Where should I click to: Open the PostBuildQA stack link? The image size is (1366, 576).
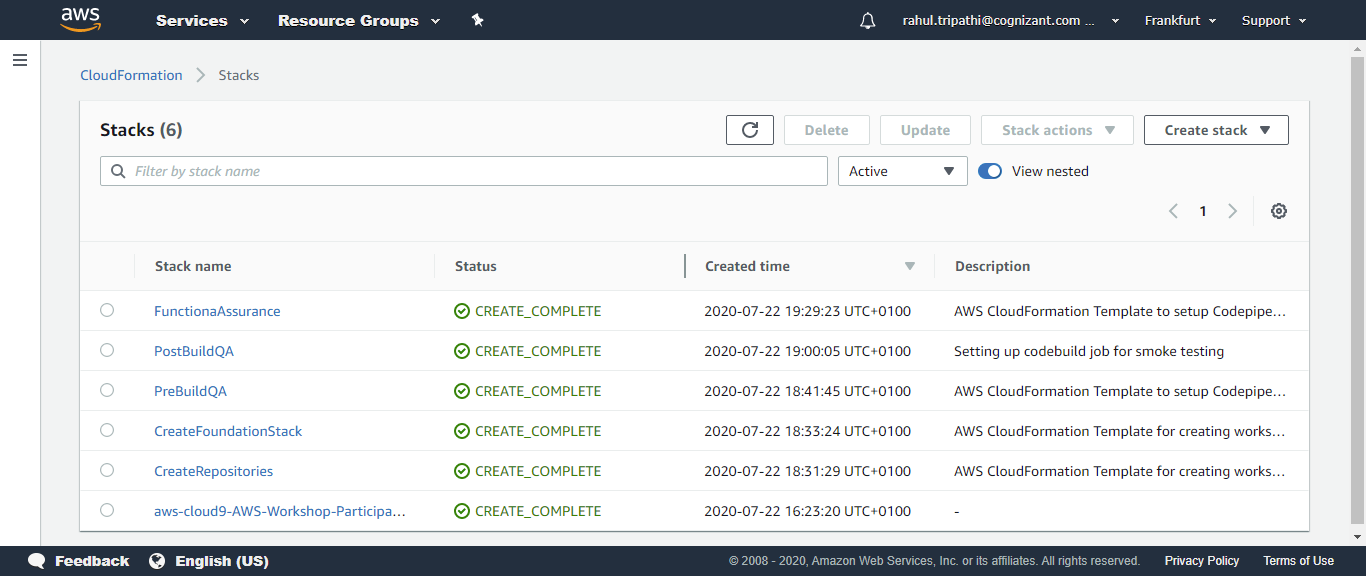tap(194, 351)
